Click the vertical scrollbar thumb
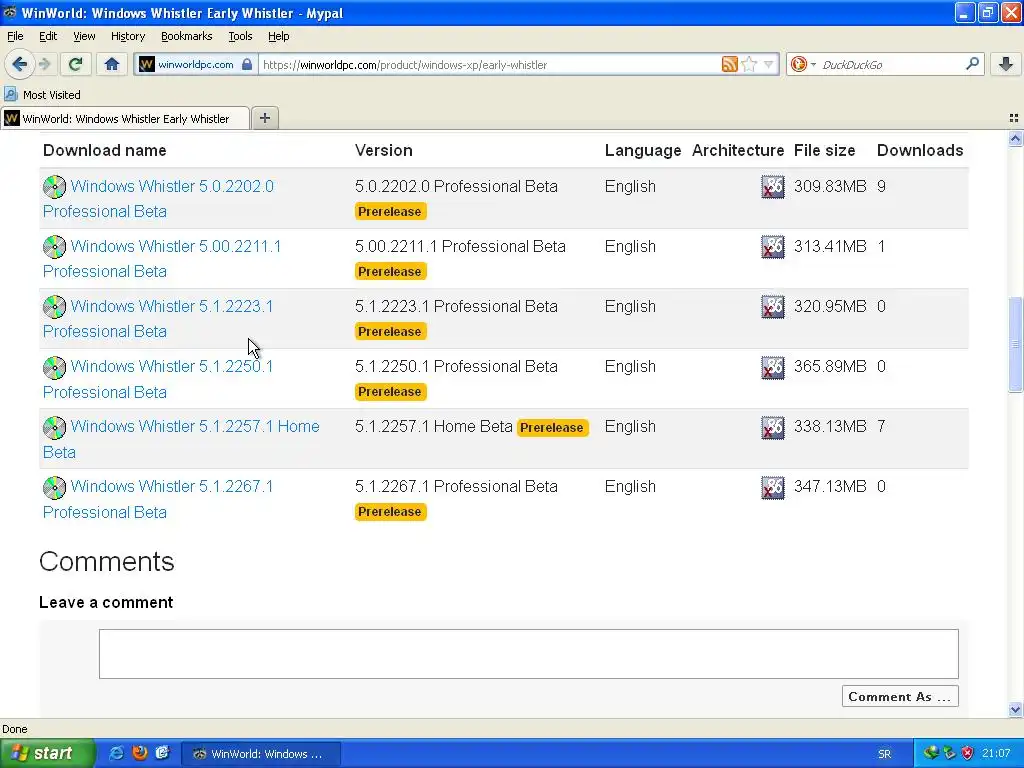Viewport: 1024px width, 768px height. pos(1015,344)
